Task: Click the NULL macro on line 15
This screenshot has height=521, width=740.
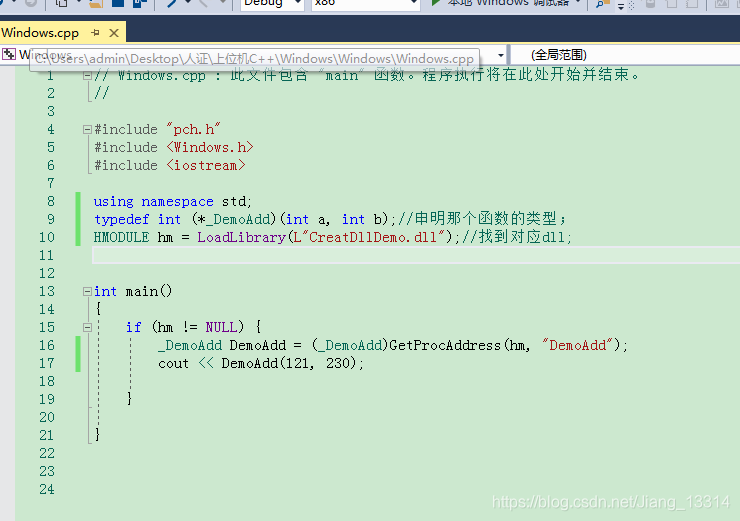Action: [221, 328]
